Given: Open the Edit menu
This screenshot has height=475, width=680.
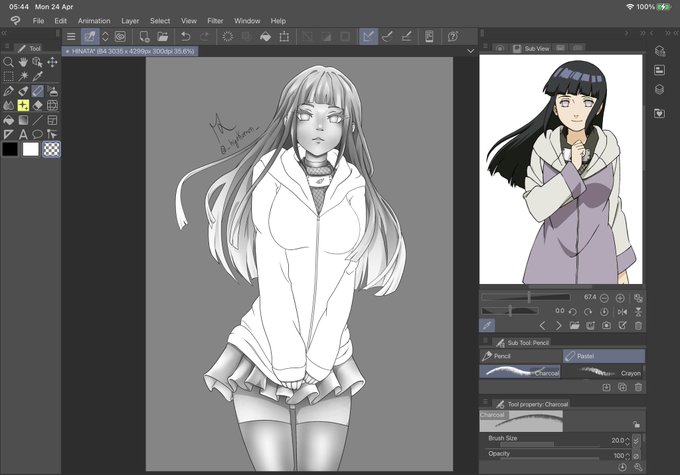Looking at the screenshot, I should coord(60,21).
